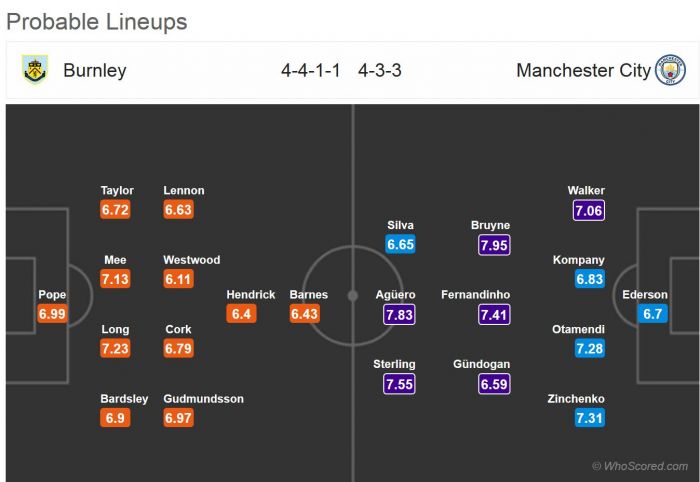Viewport: 700px width, 482px height.
Task: Click Silva's 6.65 rating badge
Action: [x=400, y=245]
